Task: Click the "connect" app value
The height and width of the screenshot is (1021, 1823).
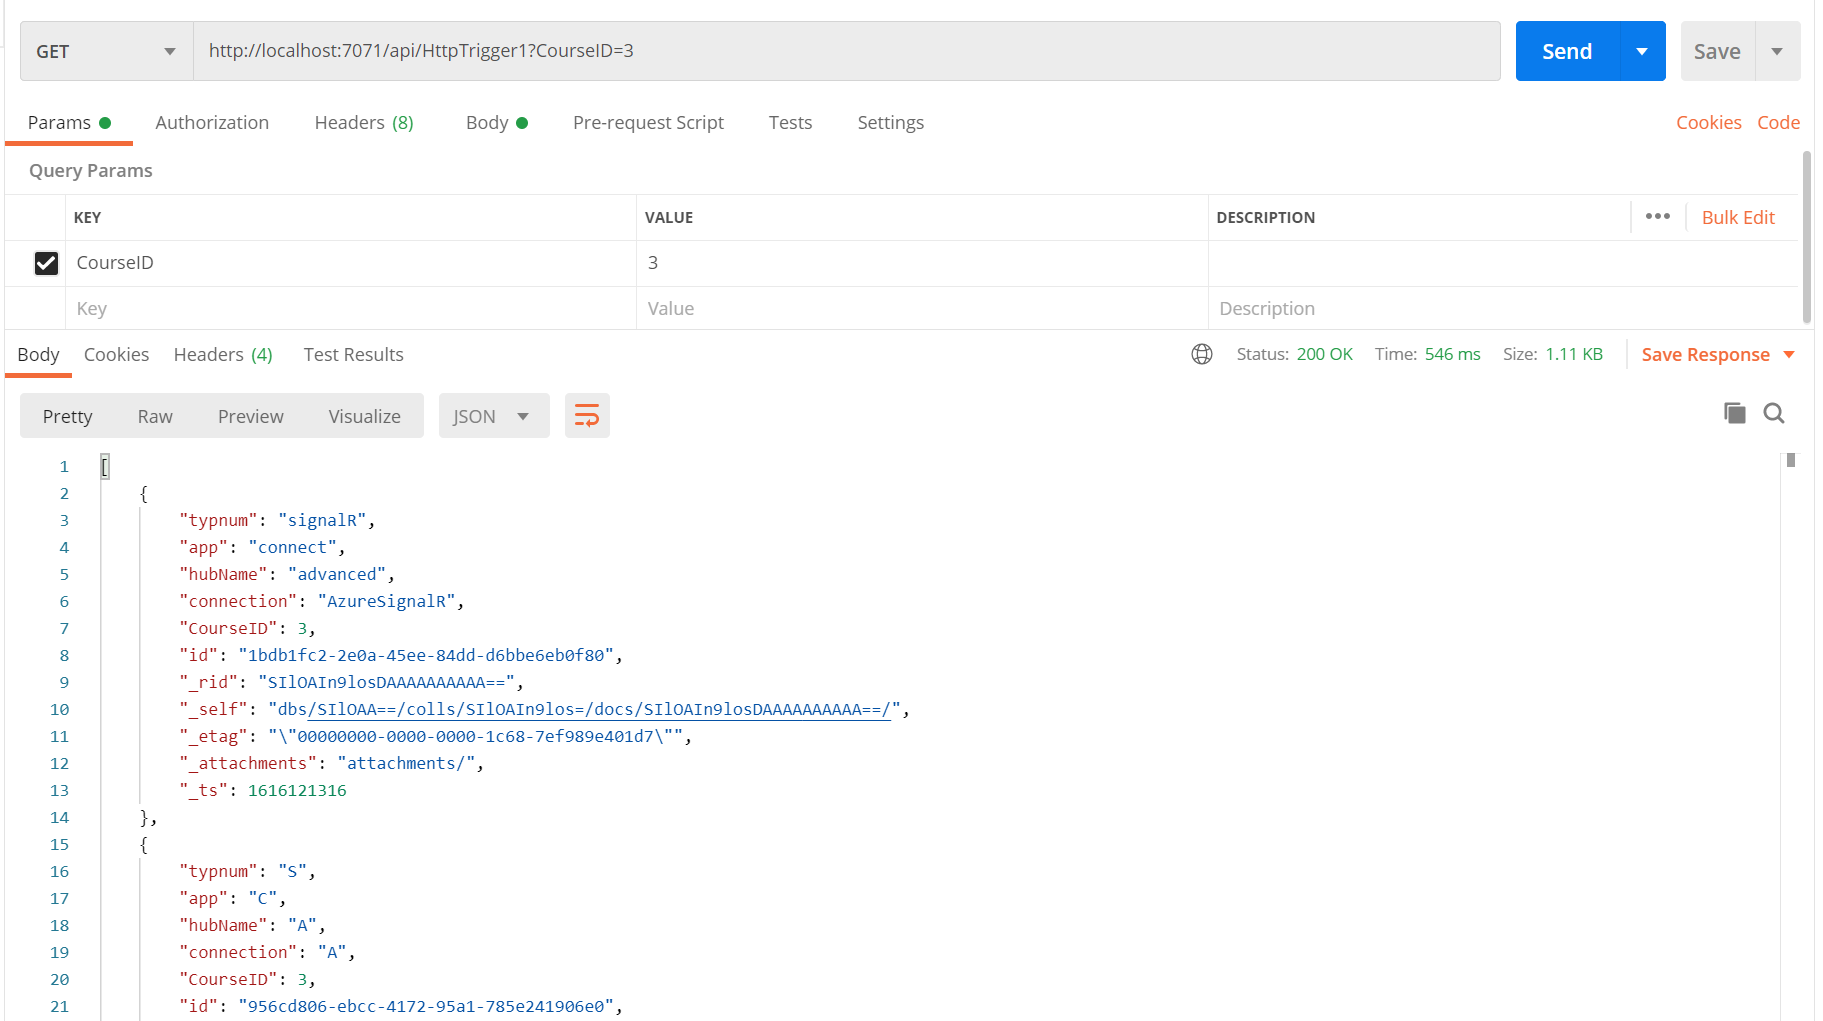Action: pyautogui.click(x=292, y=547)
